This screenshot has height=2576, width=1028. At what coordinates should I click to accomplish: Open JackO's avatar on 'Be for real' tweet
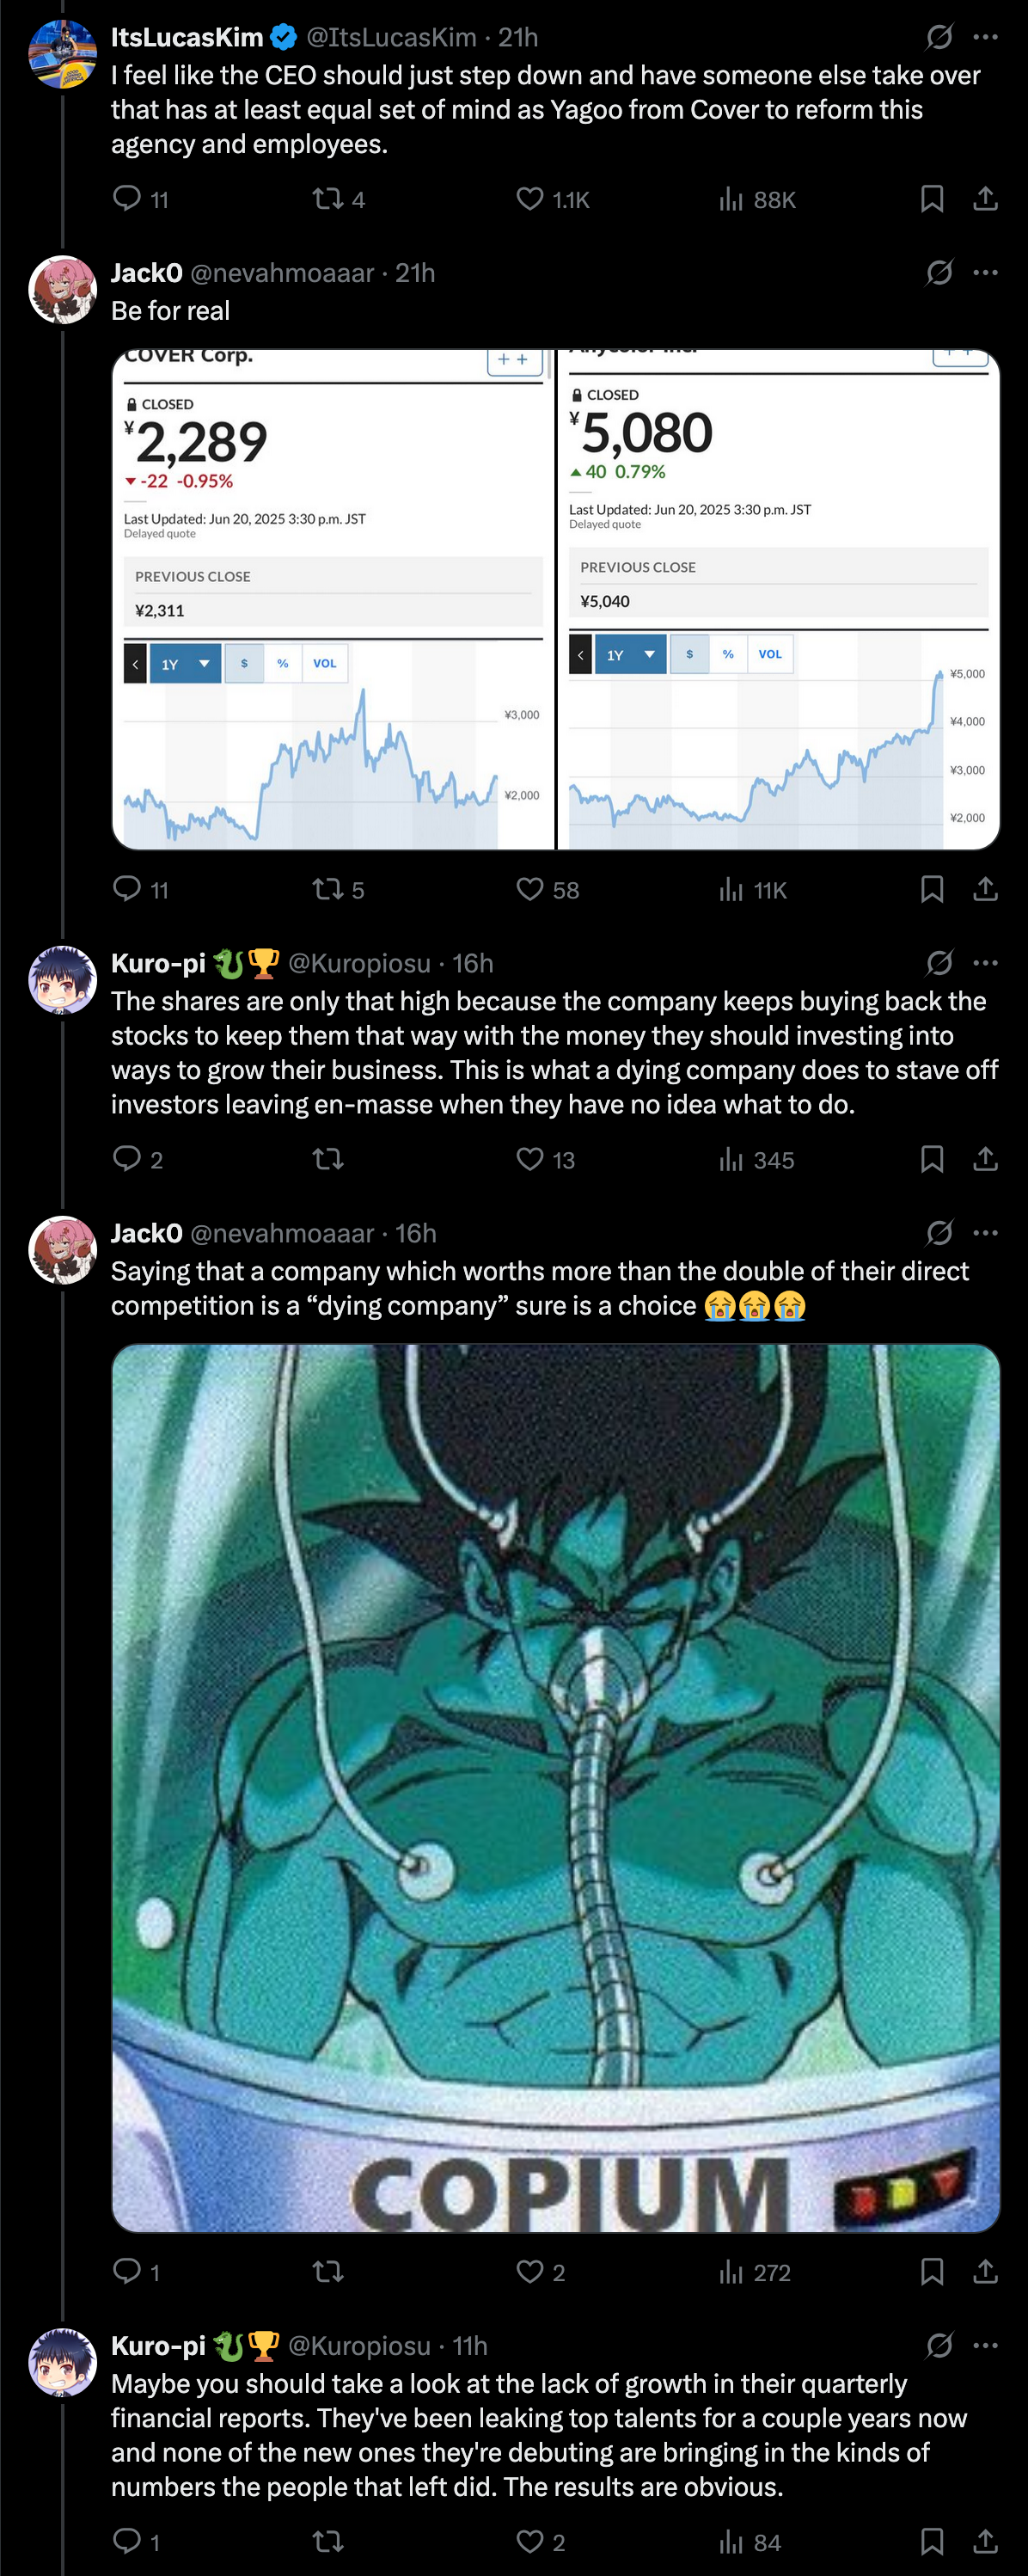[62, 290]
